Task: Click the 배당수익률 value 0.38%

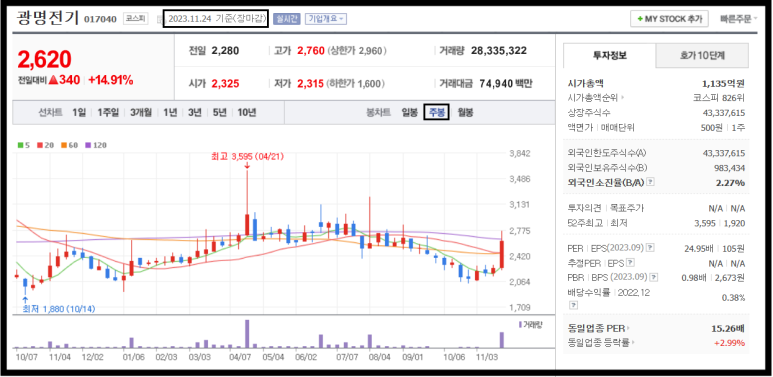Action: [735, 298]
